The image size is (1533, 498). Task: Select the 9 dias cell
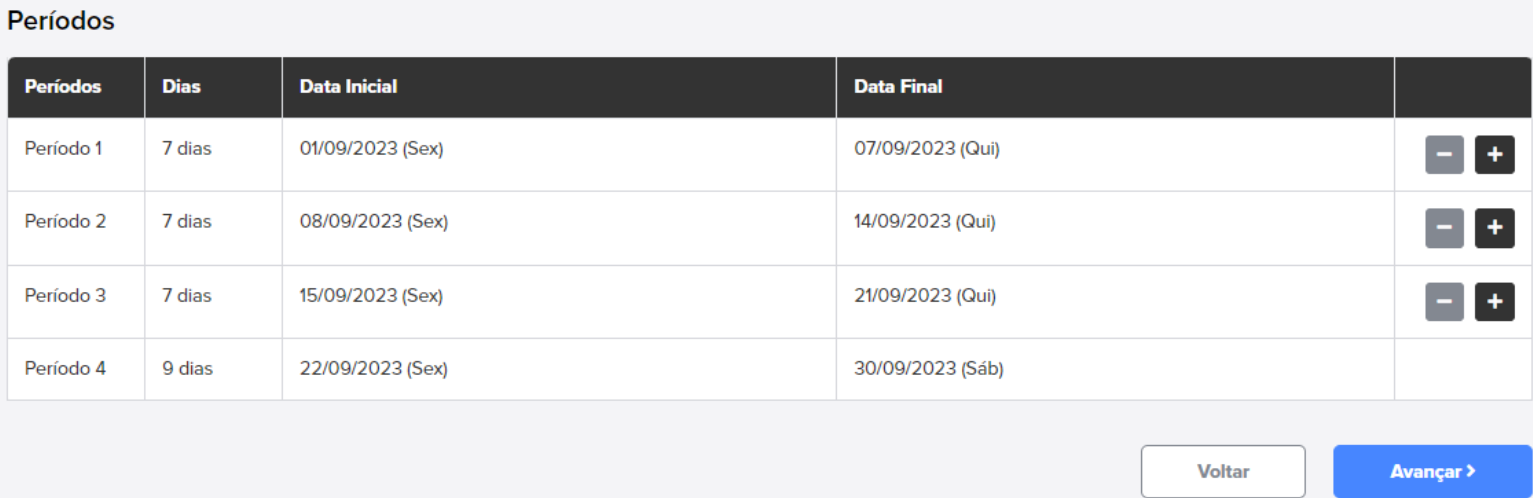(188, 369)
